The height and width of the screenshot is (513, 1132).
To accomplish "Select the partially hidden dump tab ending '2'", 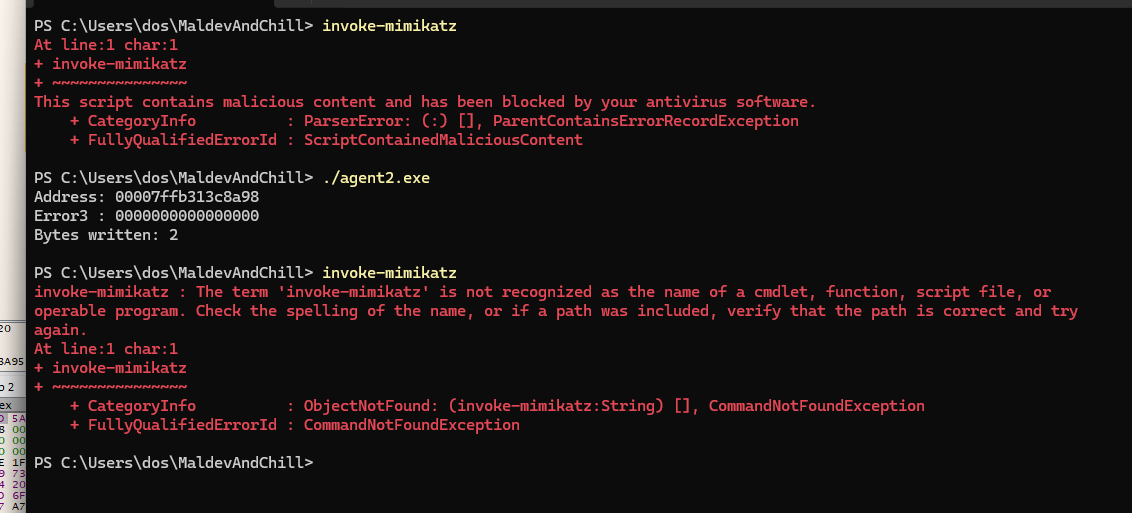I will point(7,387).
